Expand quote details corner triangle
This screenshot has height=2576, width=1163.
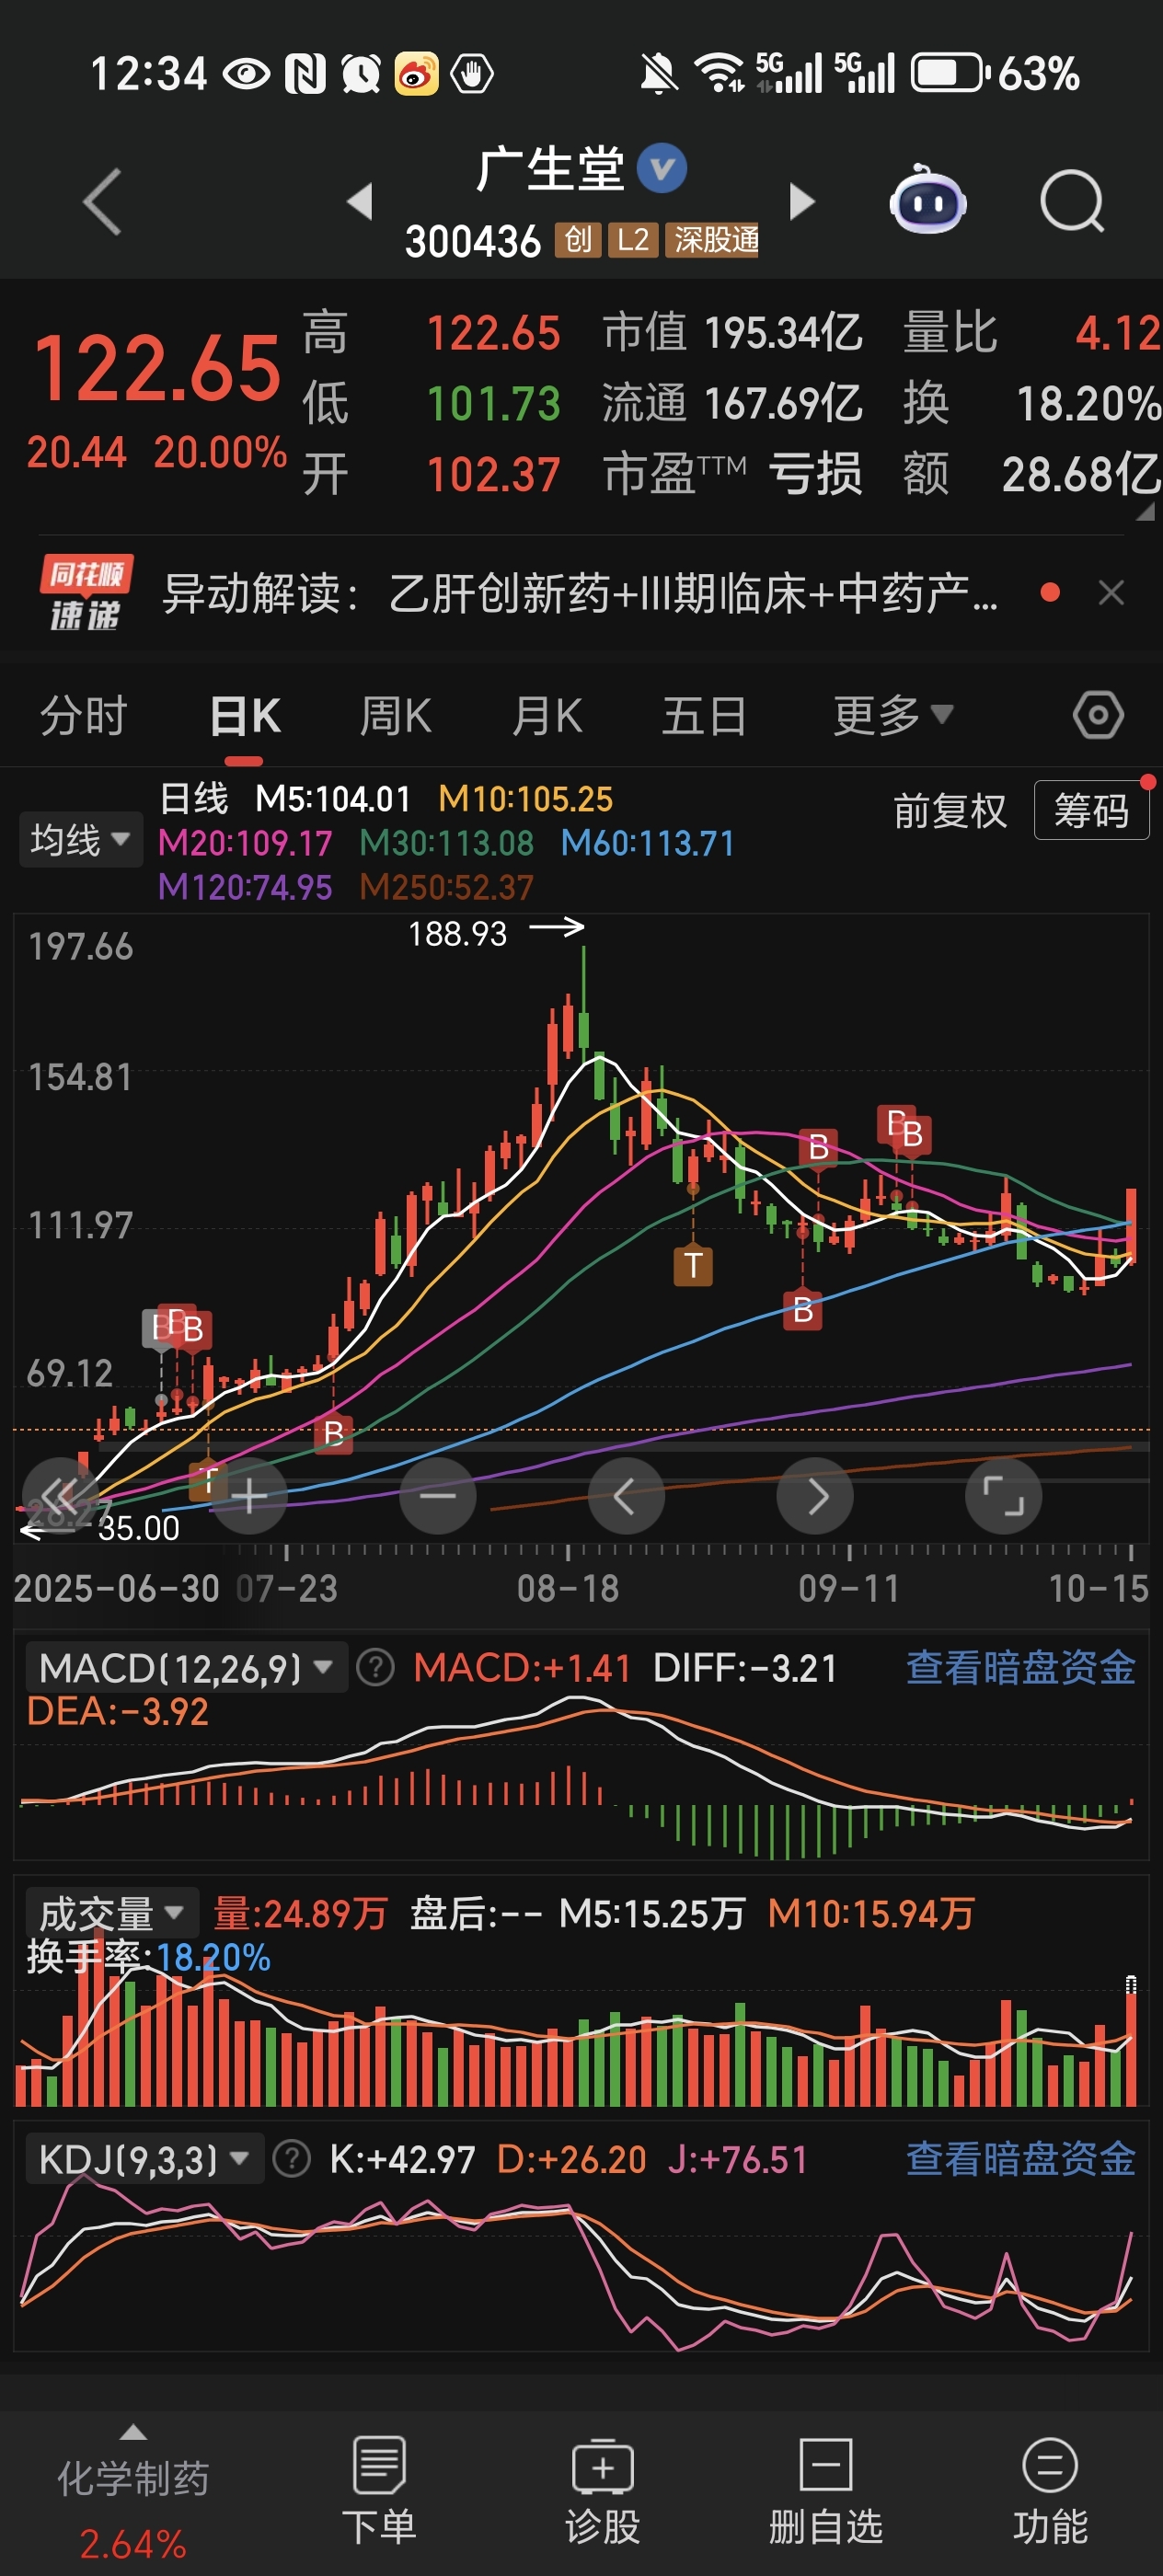click(1146, 511)
